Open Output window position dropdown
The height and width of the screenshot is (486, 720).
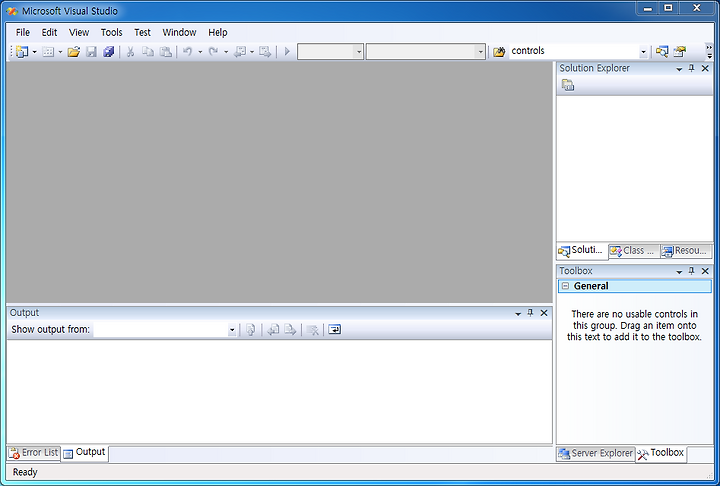(518, 313)
